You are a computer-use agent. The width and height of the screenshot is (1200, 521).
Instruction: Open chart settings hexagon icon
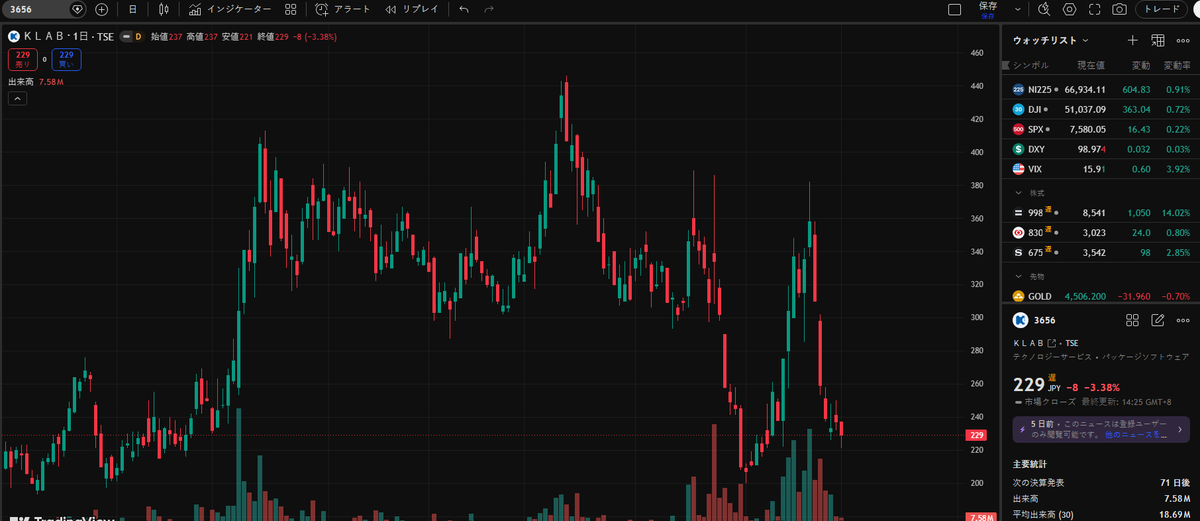[1069, 9]
